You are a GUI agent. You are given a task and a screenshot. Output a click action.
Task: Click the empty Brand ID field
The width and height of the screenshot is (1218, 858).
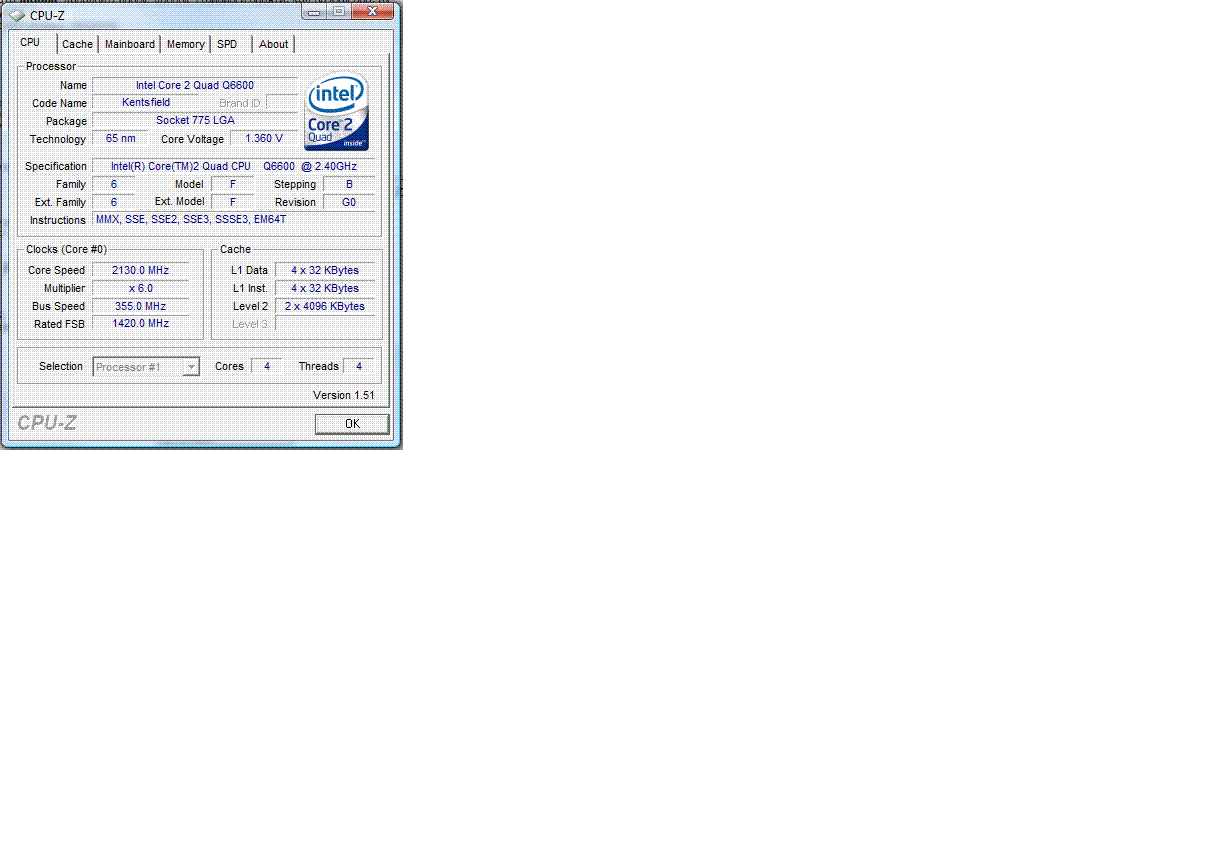[282, 103]
